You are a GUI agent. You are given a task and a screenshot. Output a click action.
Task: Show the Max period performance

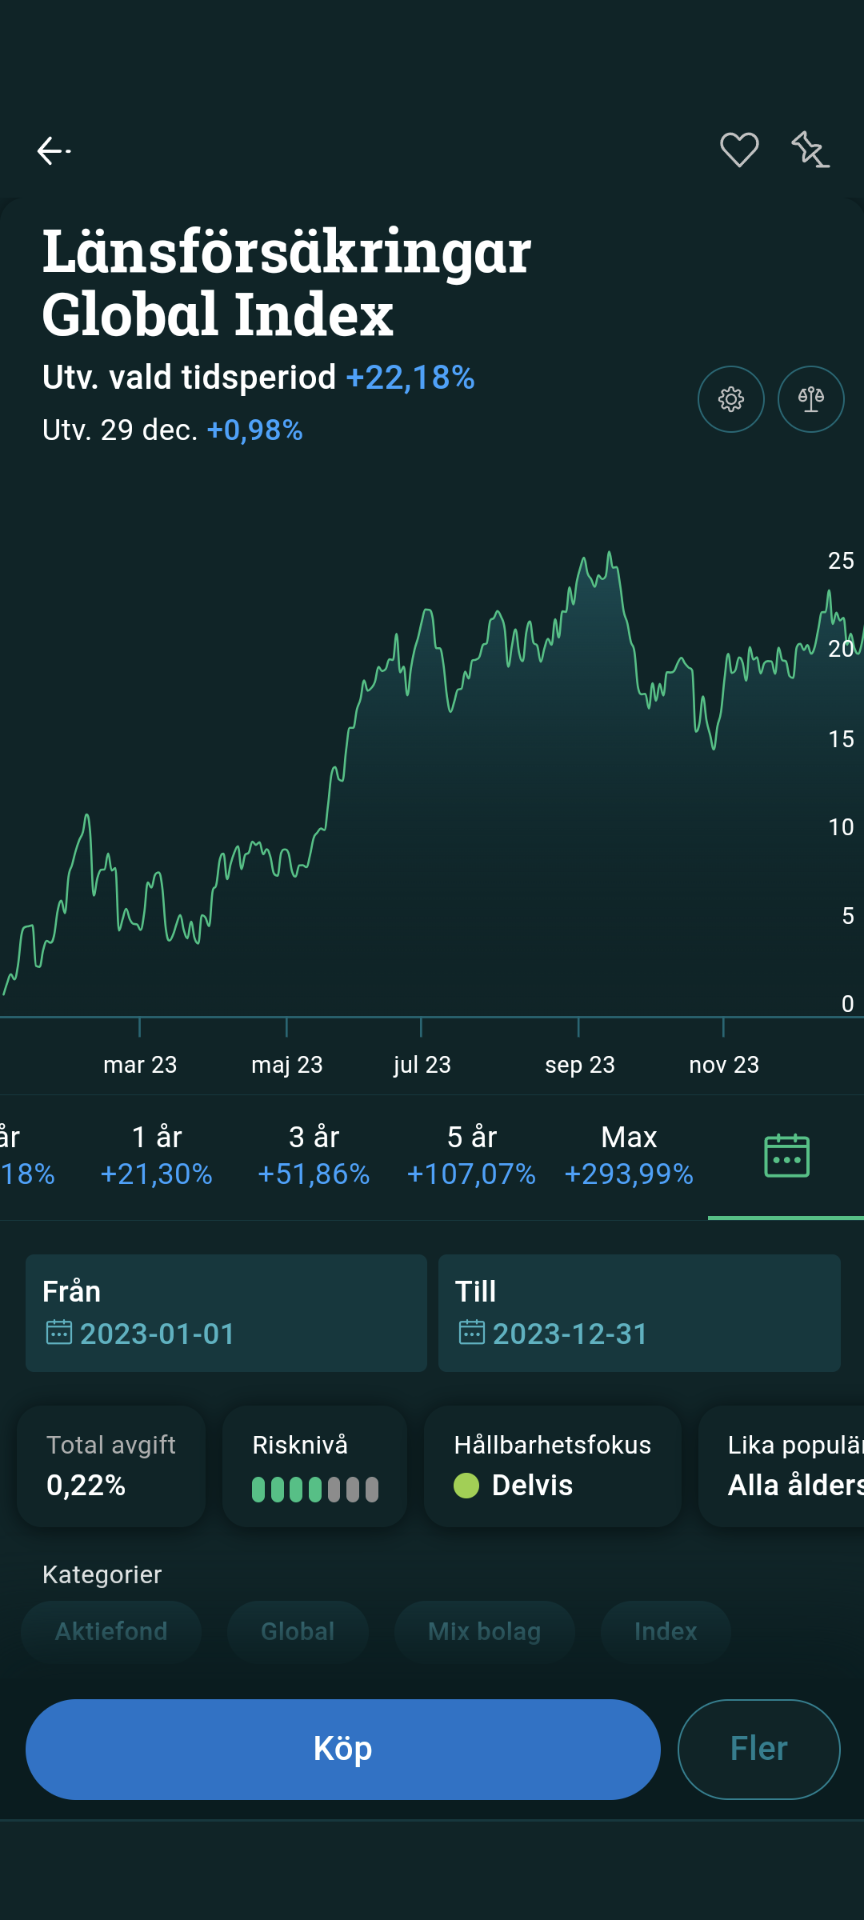click(629, 1155)
